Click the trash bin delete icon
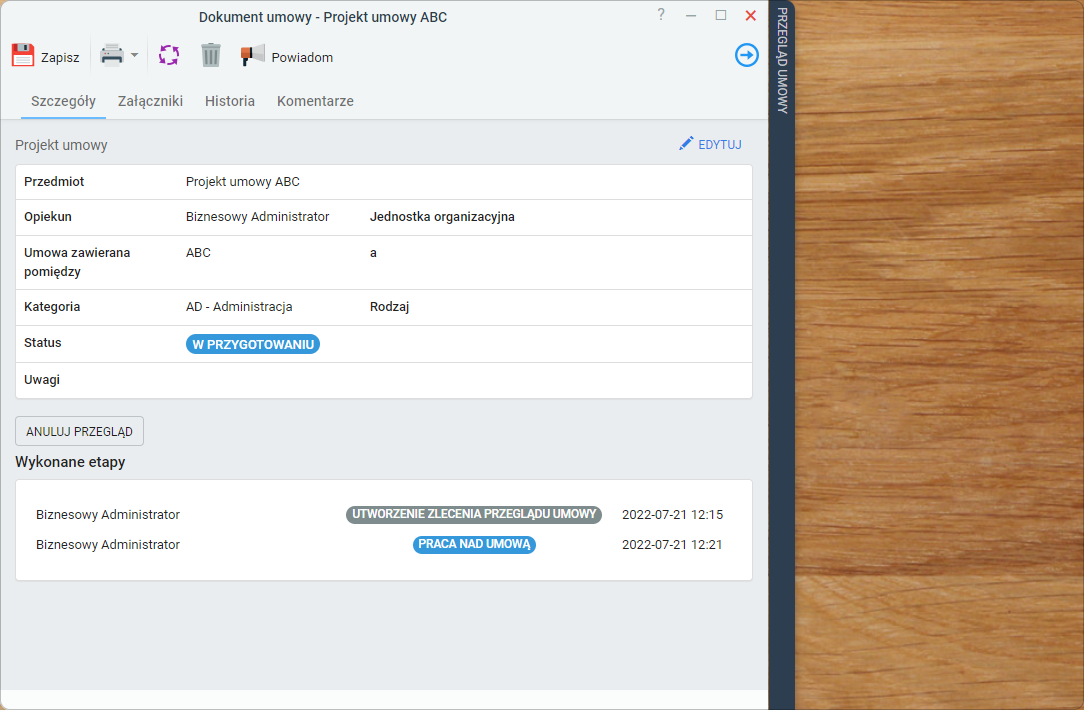The width and height of the screenshot is (1084, 710). (x=211, y=55)
